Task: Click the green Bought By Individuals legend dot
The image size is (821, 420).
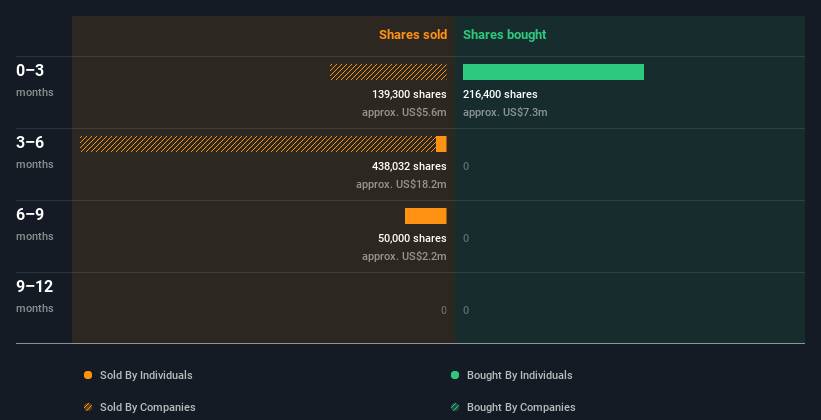Action: coord(455,375)
